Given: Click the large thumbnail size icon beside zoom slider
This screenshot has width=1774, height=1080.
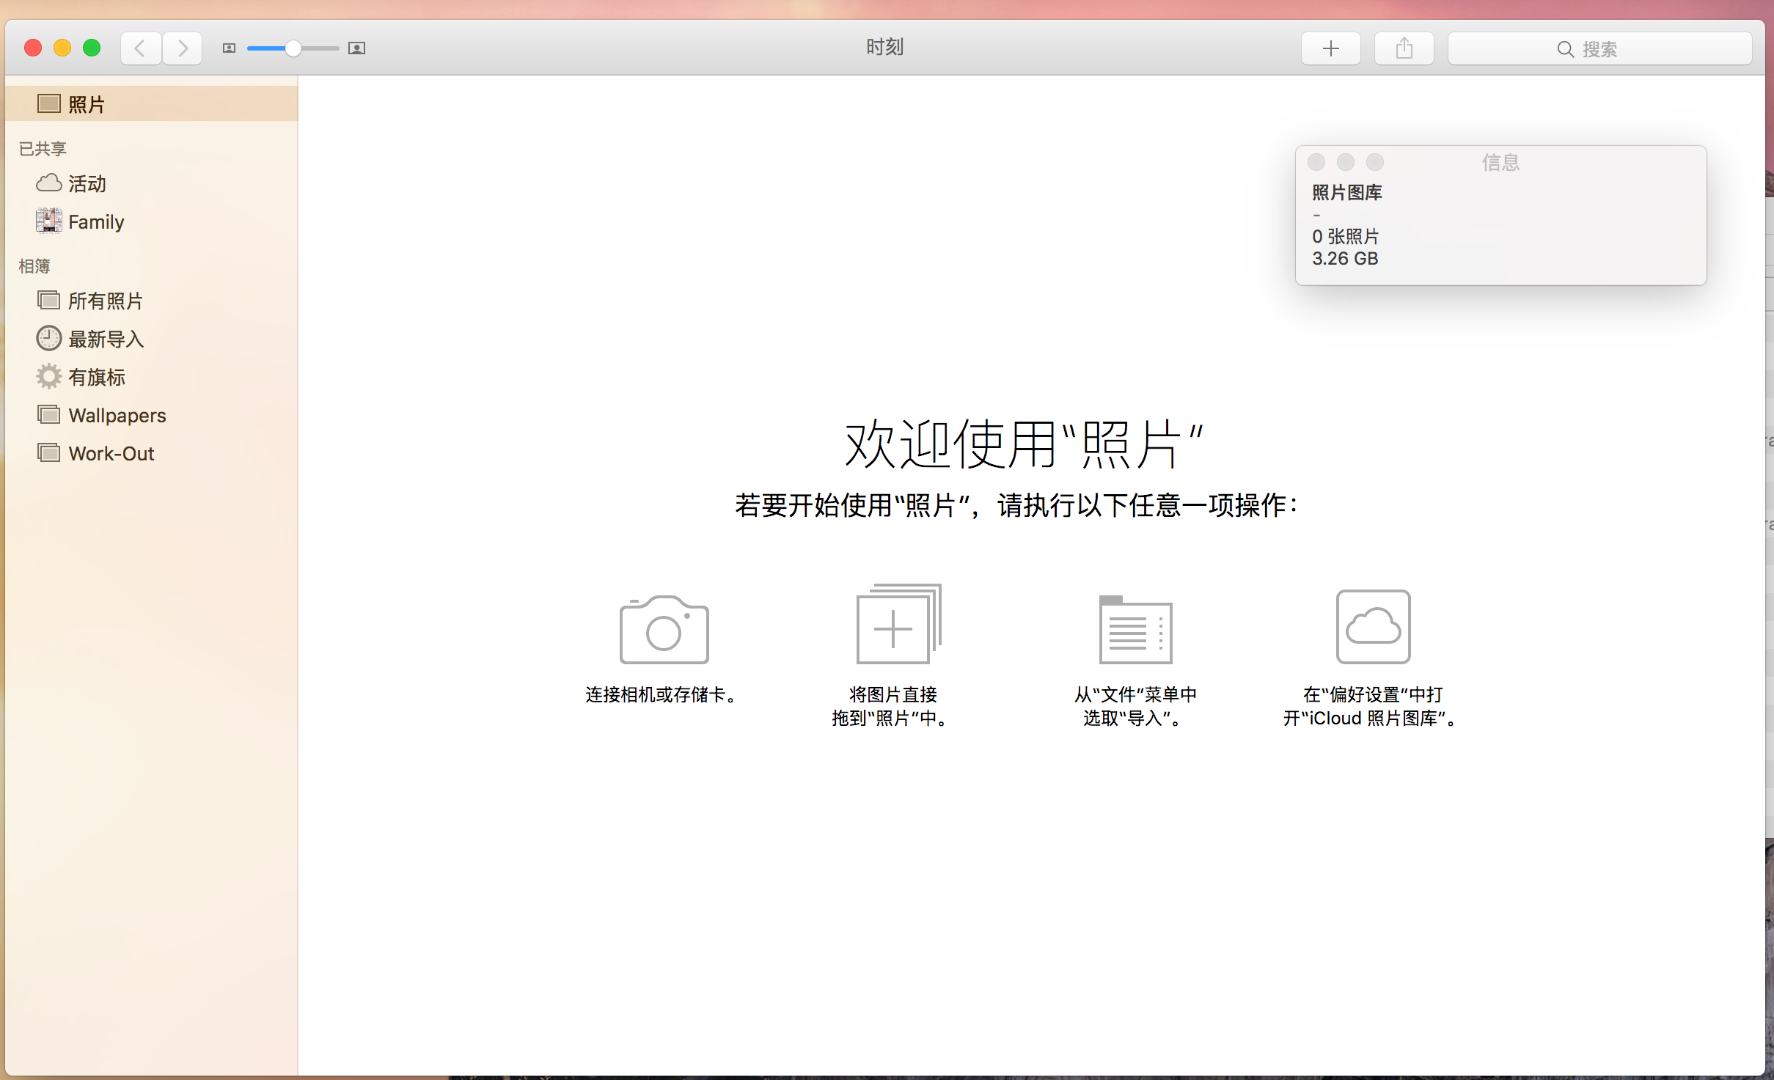Looking at the screenshot, I should pyautogui.click(x=357, y=47).
